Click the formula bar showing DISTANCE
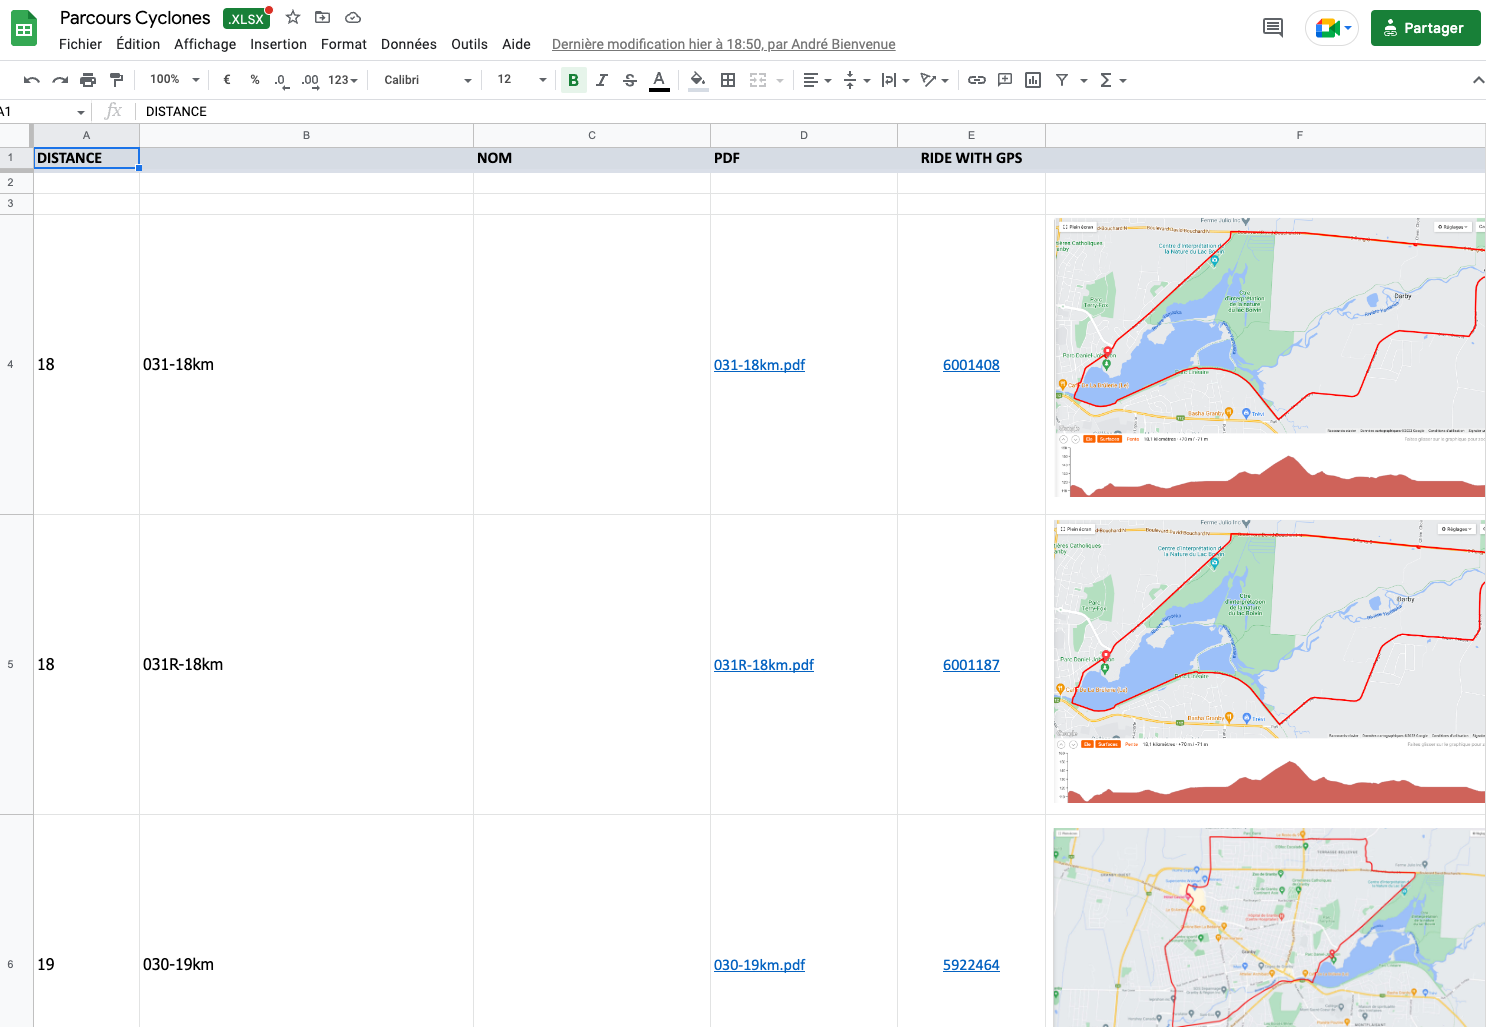 810,111
